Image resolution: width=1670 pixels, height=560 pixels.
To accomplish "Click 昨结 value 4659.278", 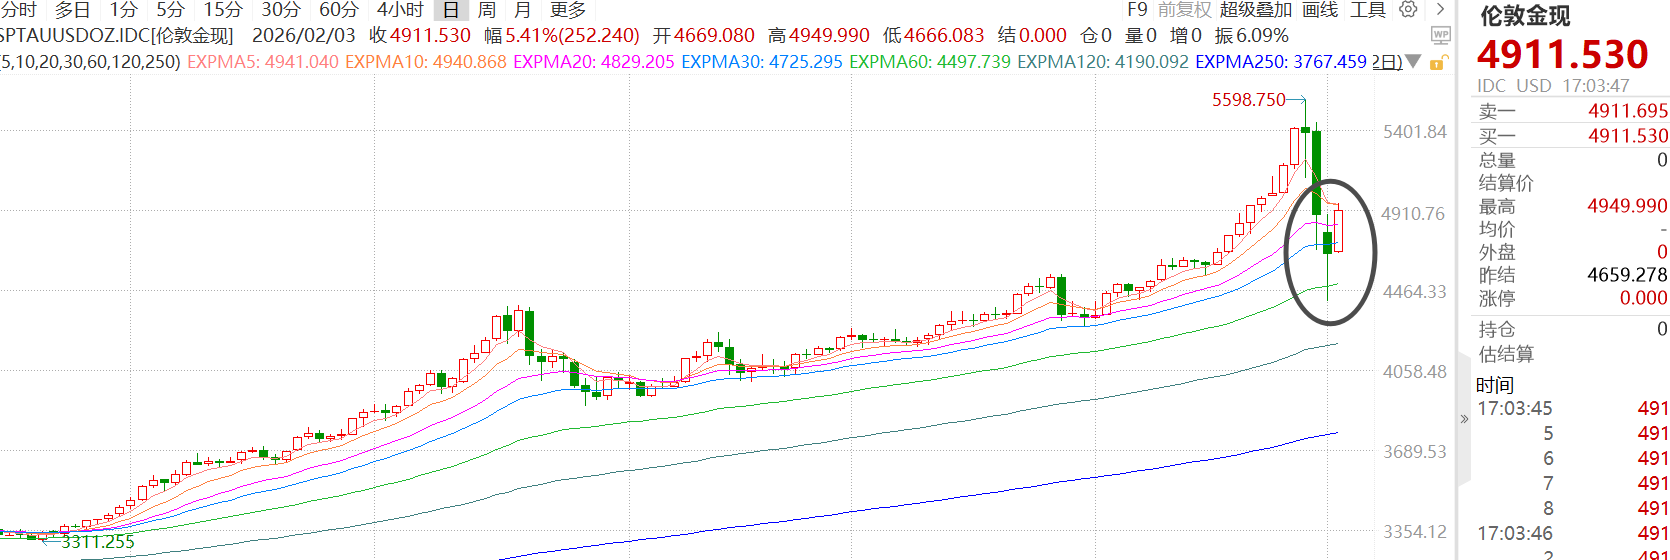I will [1628, 275].
